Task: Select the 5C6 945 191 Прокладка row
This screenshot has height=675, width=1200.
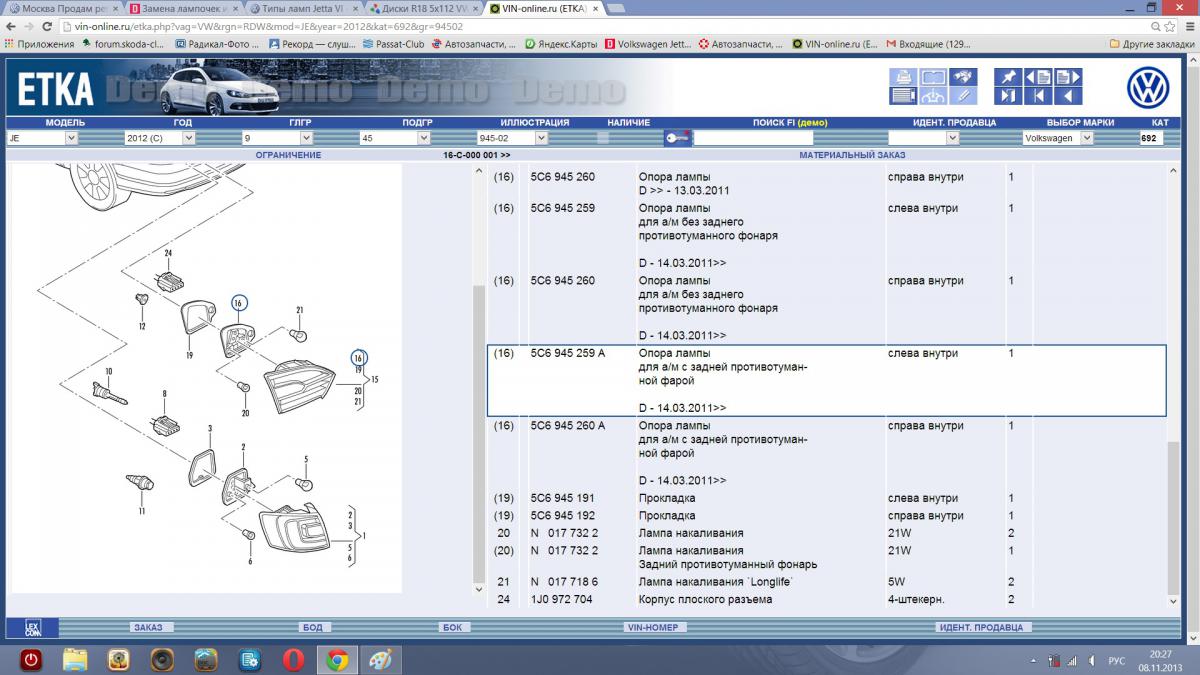Action: (827, 498)
